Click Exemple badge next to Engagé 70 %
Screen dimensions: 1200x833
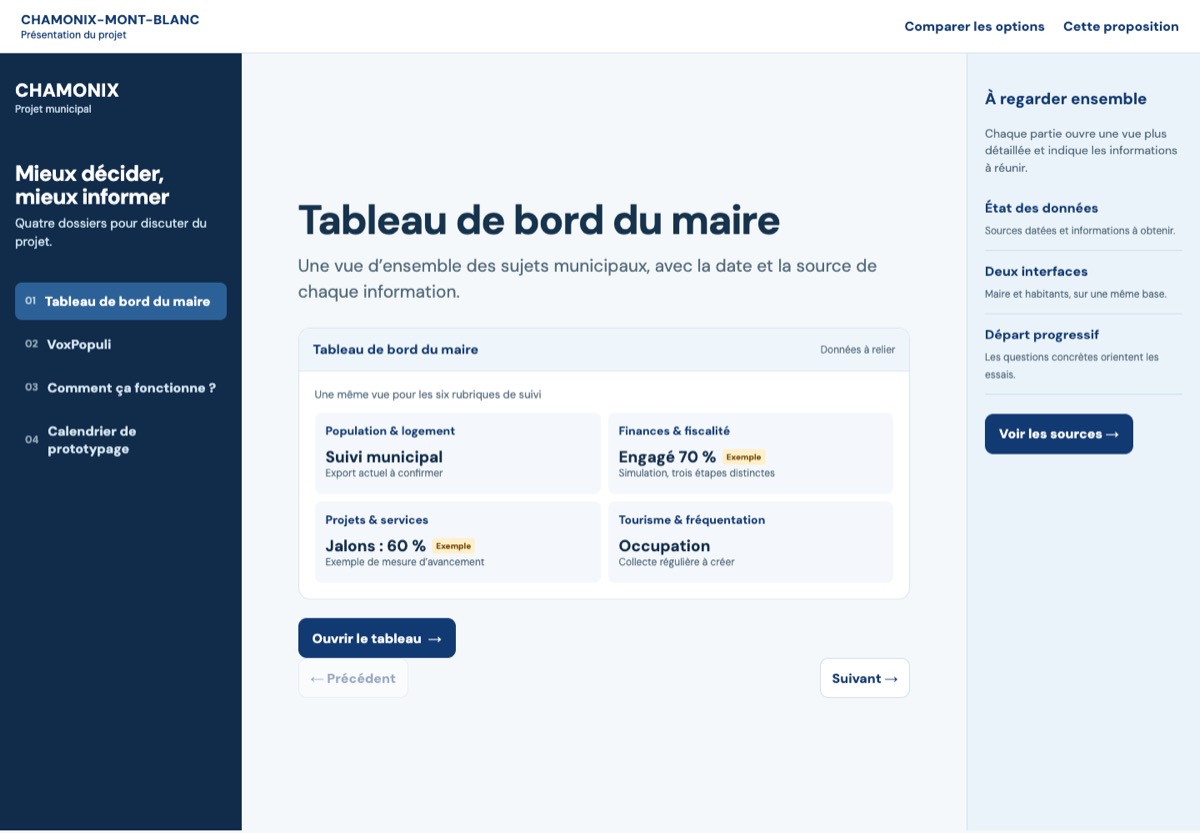click(744, 457)
